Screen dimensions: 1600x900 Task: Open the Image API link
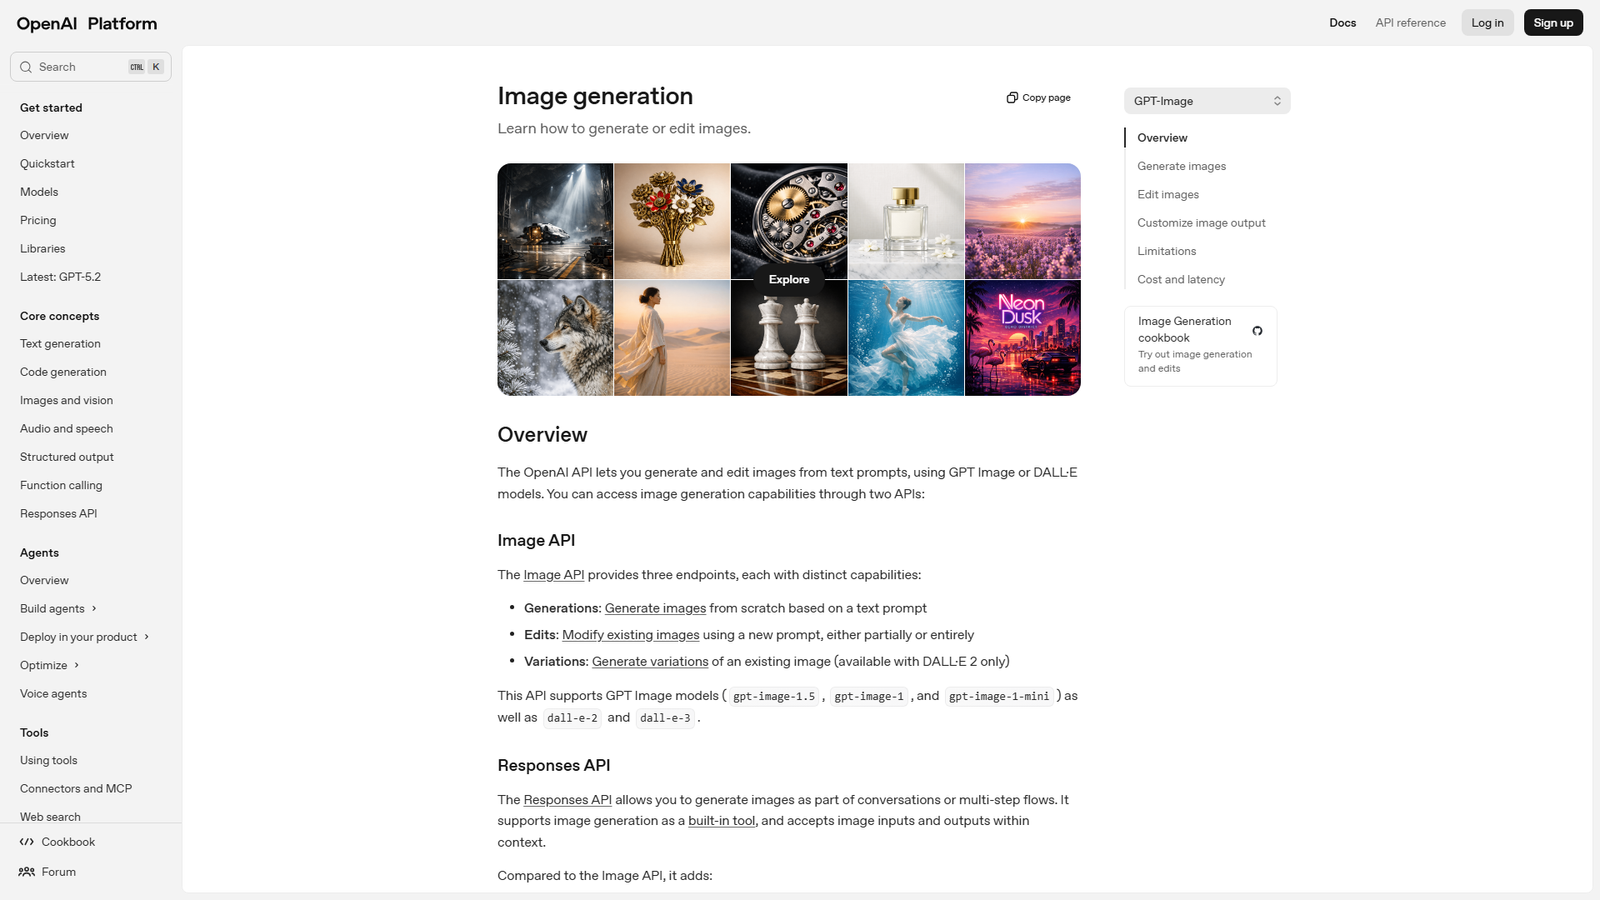point(554,574)
